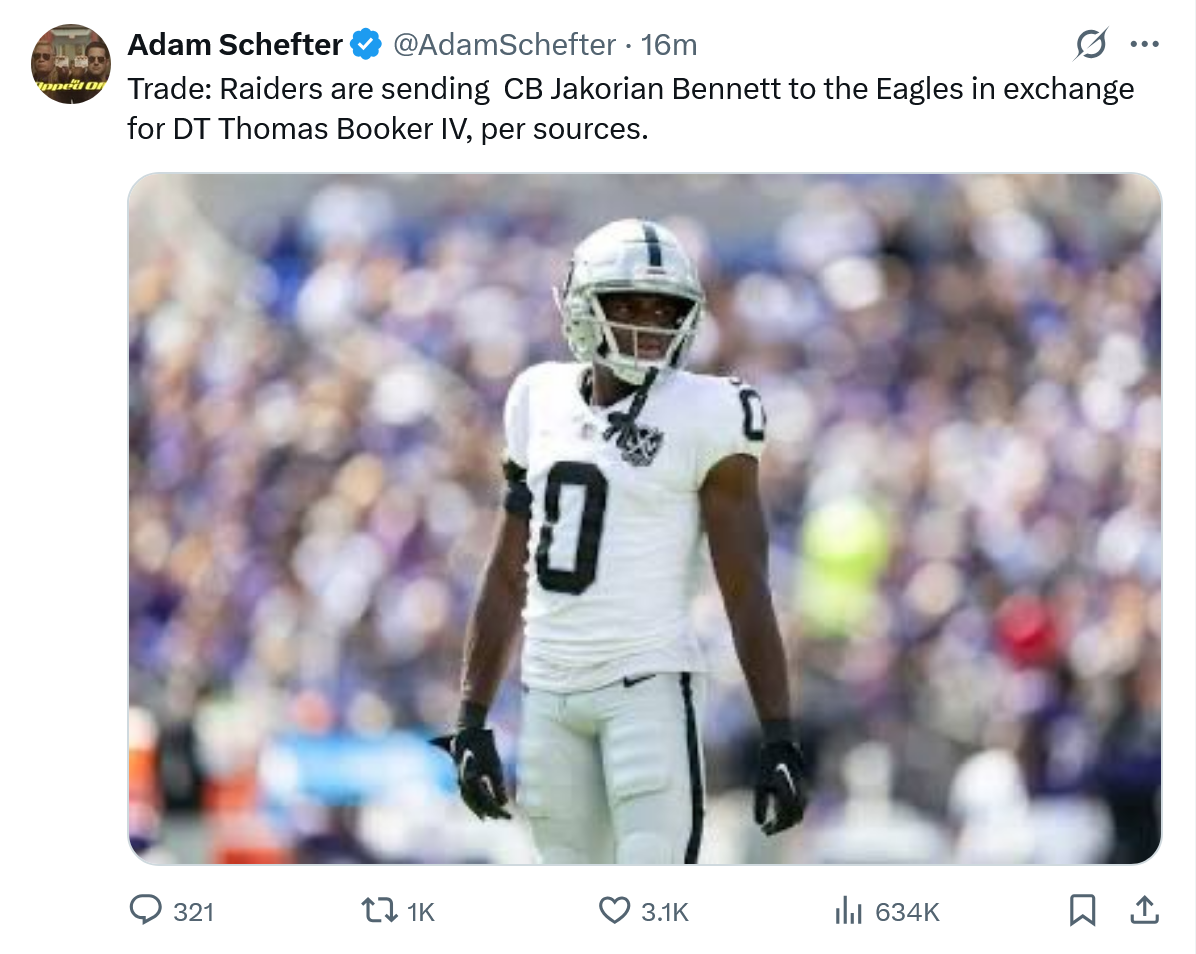
Task: Open the Raiders player photo
Action: point(644,518)
